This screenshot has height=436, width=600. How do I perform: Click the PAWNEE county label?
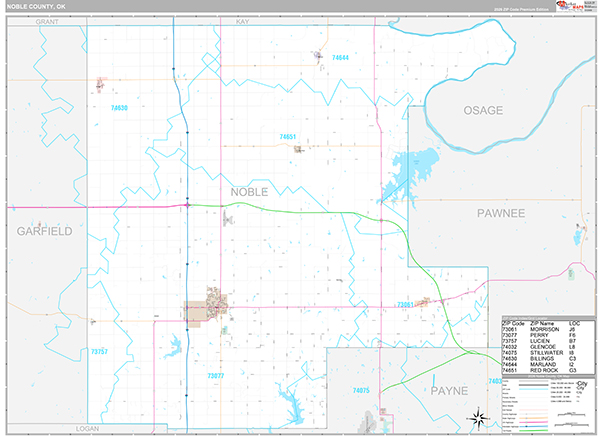(501, 214)
